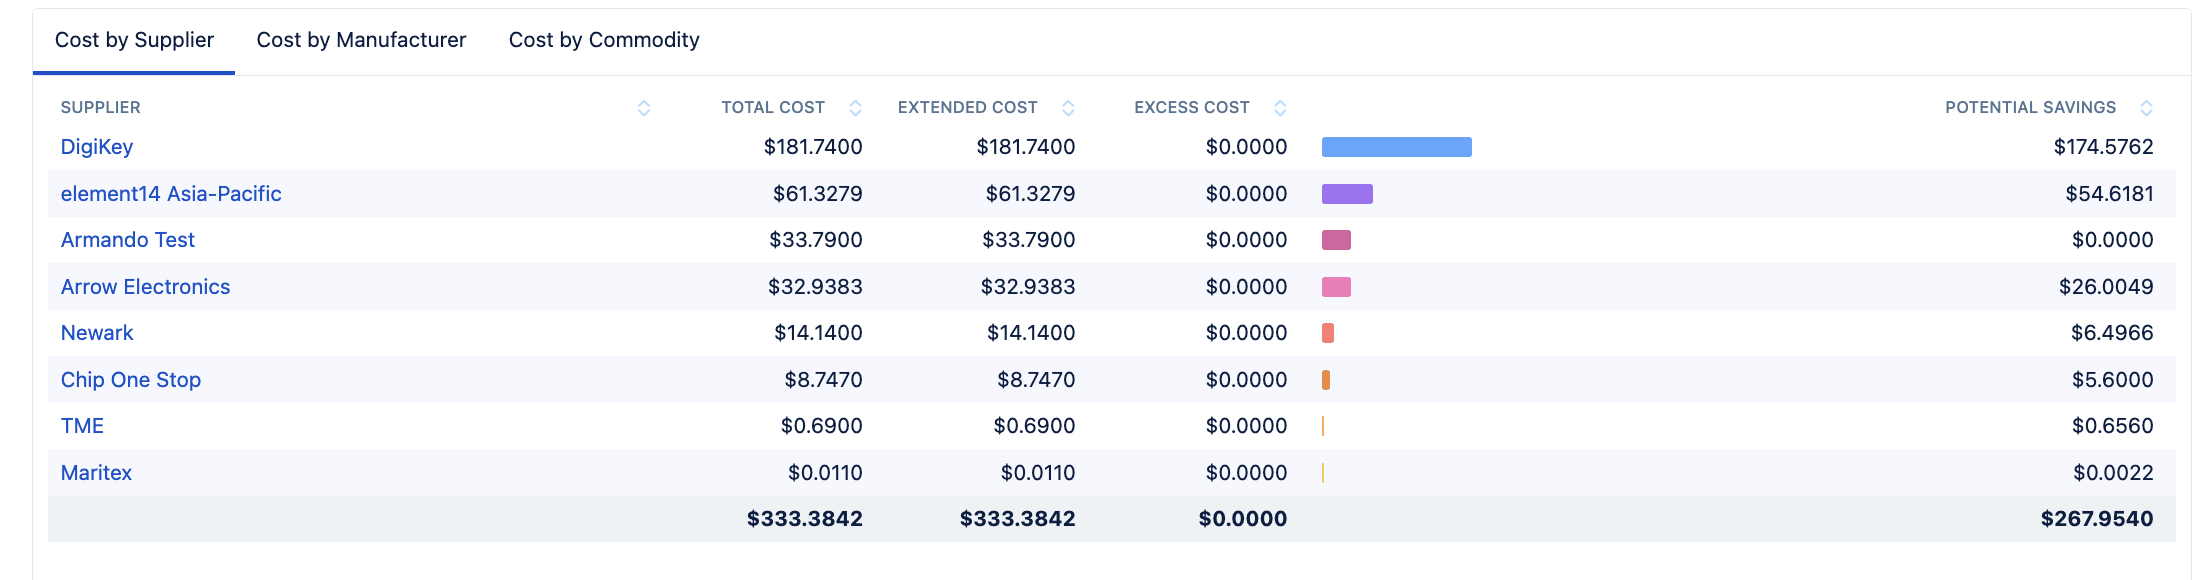Open the TME supplier link
The width and height of the screenshot is (2210, 580).
click(82, 426)
